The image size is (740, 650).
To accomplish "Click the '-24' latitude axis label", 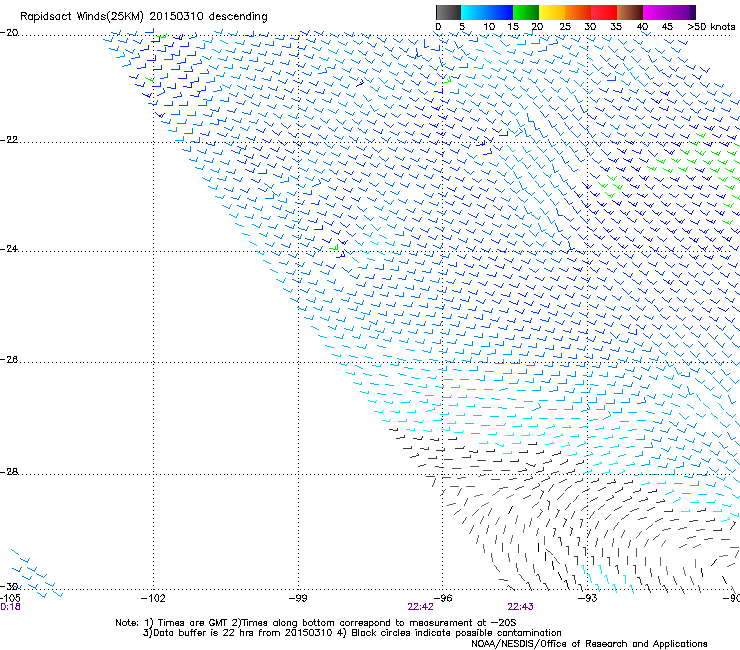I will [x=9, y=249].
